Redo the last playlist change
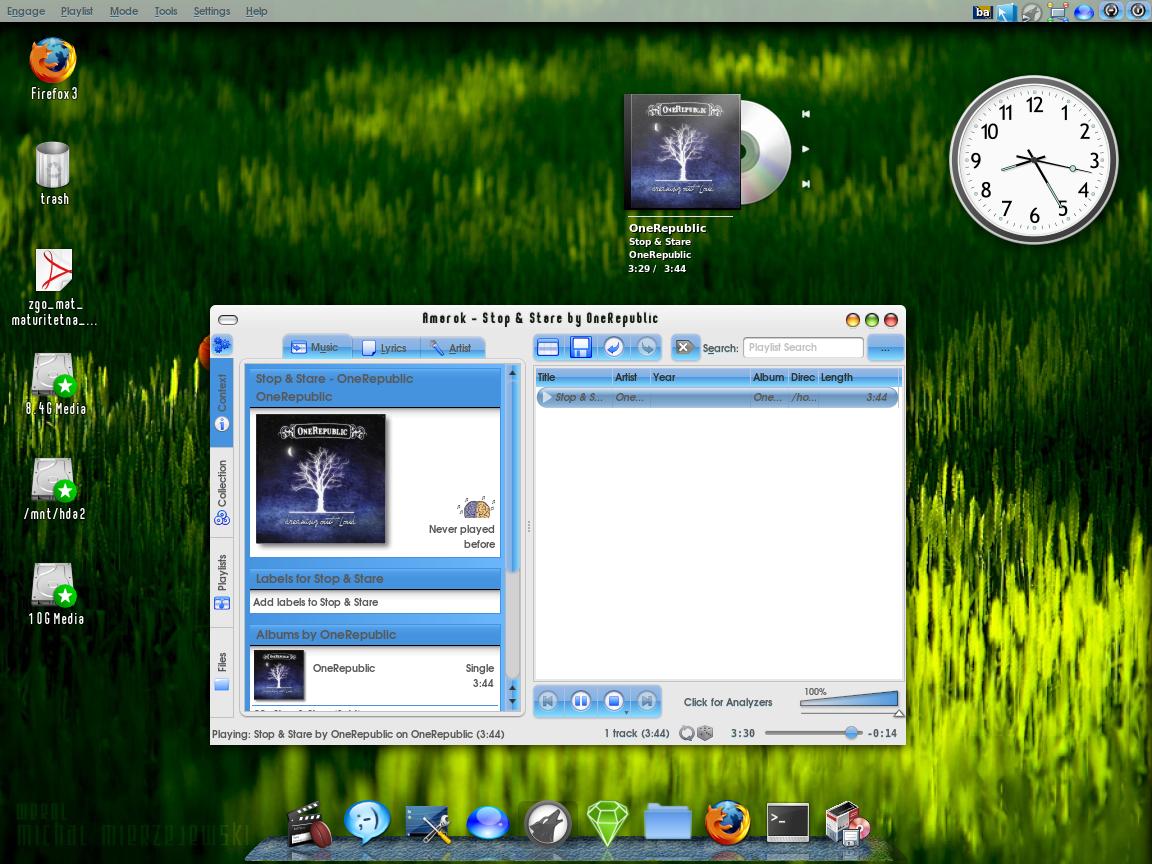The width and height of the screenshot is (1152, 864). tap(647, 348)
